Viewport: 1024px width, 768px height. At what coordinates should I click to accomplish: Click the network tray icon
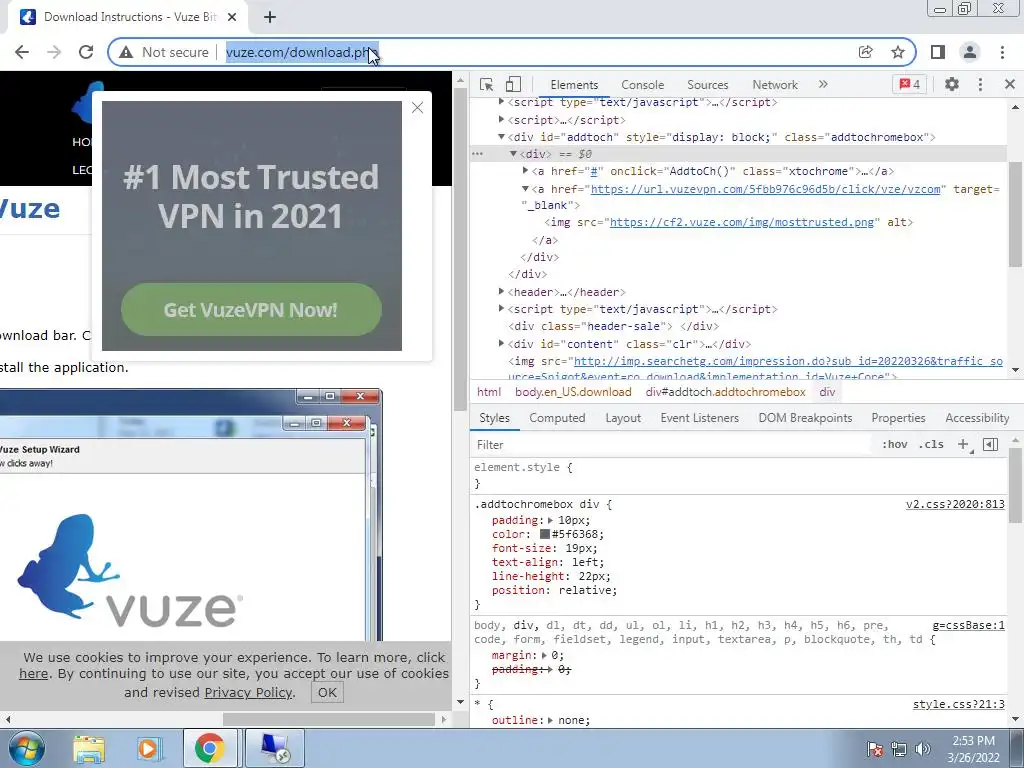[899, 749]
